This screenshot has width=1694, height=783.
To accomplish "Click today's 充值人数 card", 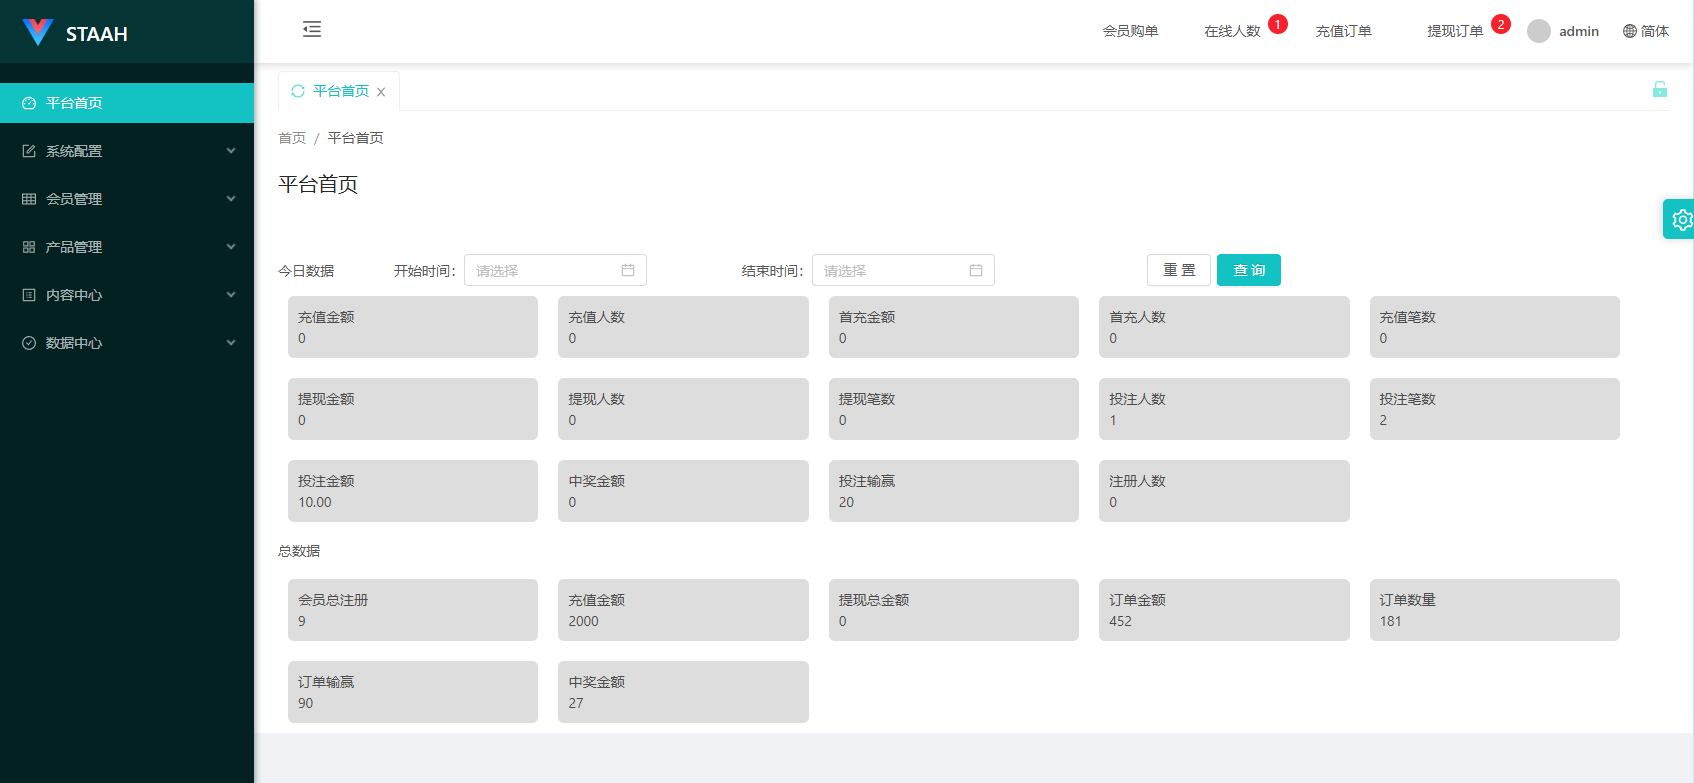I will point(683,327).
